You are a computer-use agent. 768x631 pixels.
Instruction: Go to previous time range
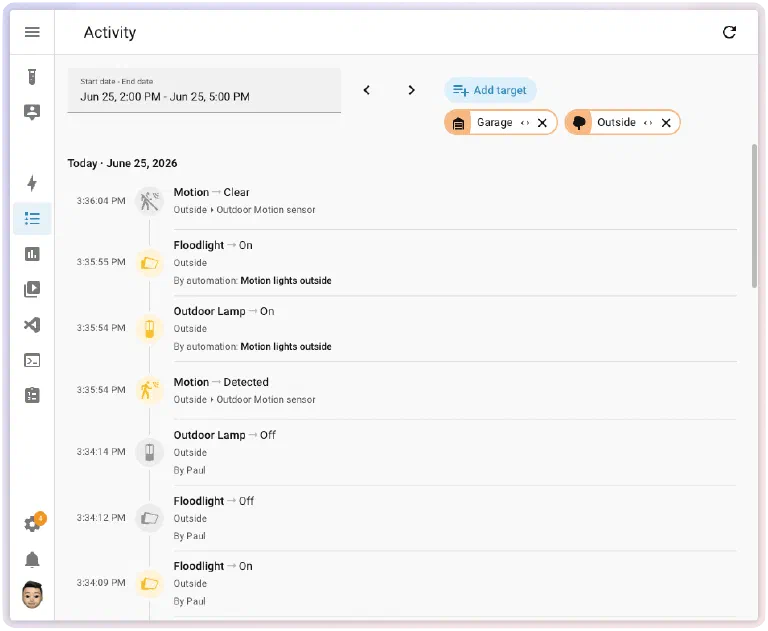tap(367, 90)
